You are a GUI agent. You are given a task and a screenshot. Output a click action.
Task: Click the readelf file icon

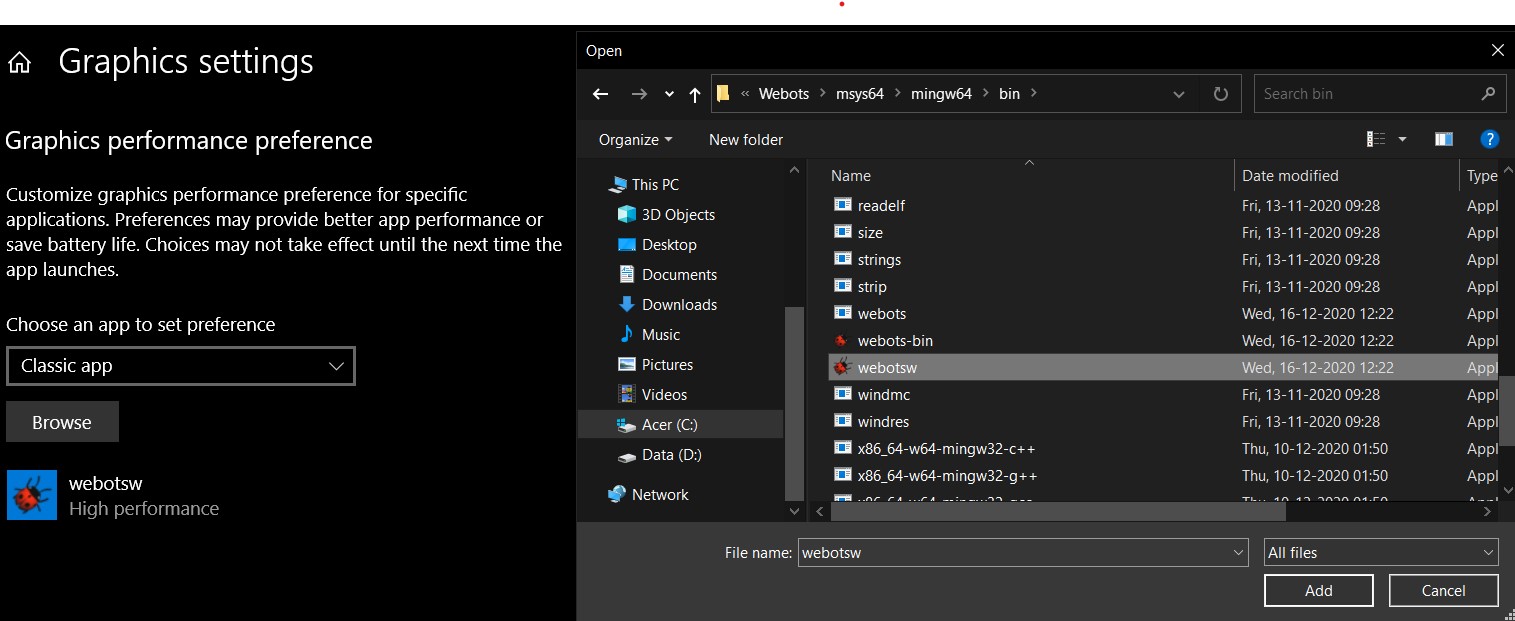[x=842, y=205]
